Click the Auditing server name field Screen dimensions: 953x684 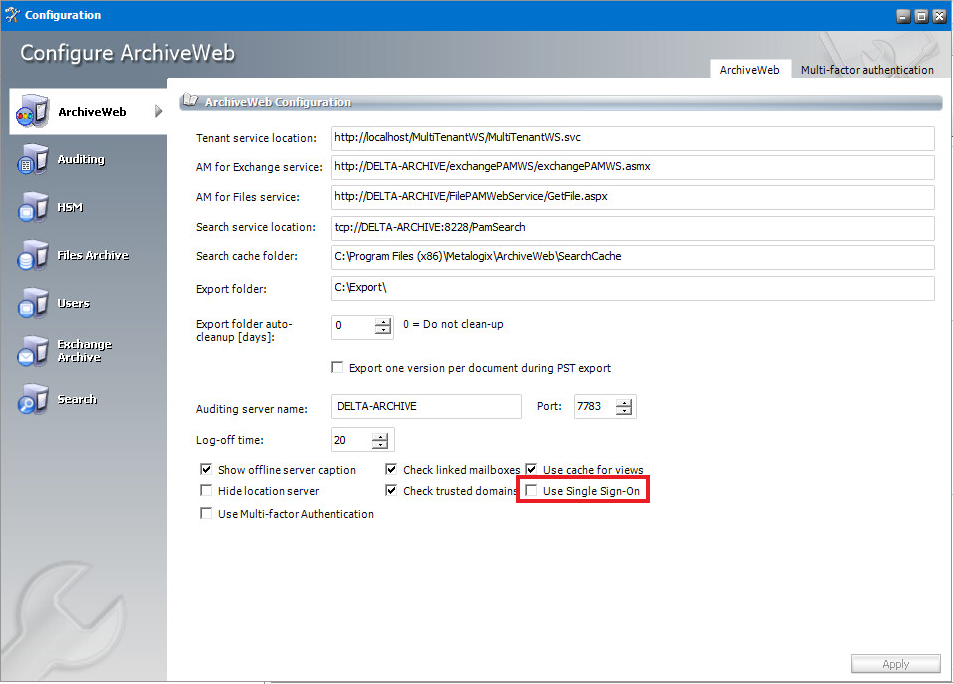coord(426,406)
